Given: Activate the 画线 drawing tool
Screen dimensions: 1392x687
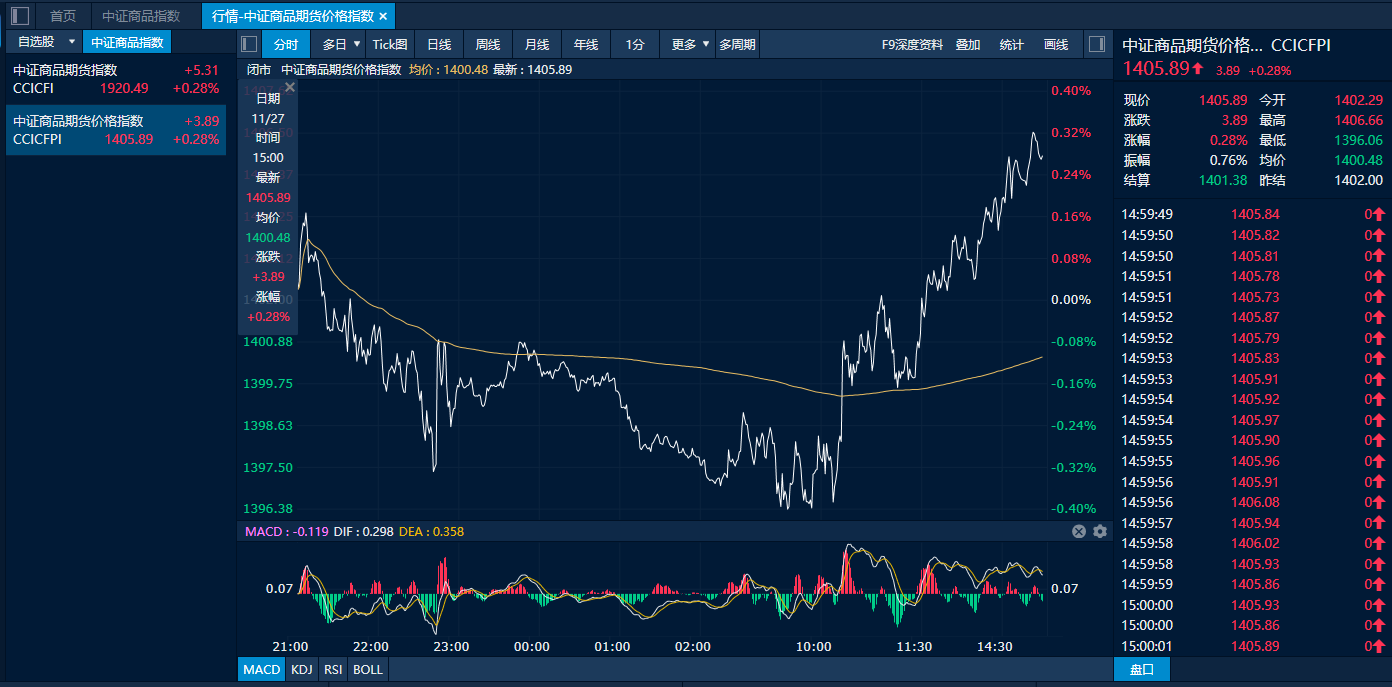Looking at the screenshot, I should 1056,44.
